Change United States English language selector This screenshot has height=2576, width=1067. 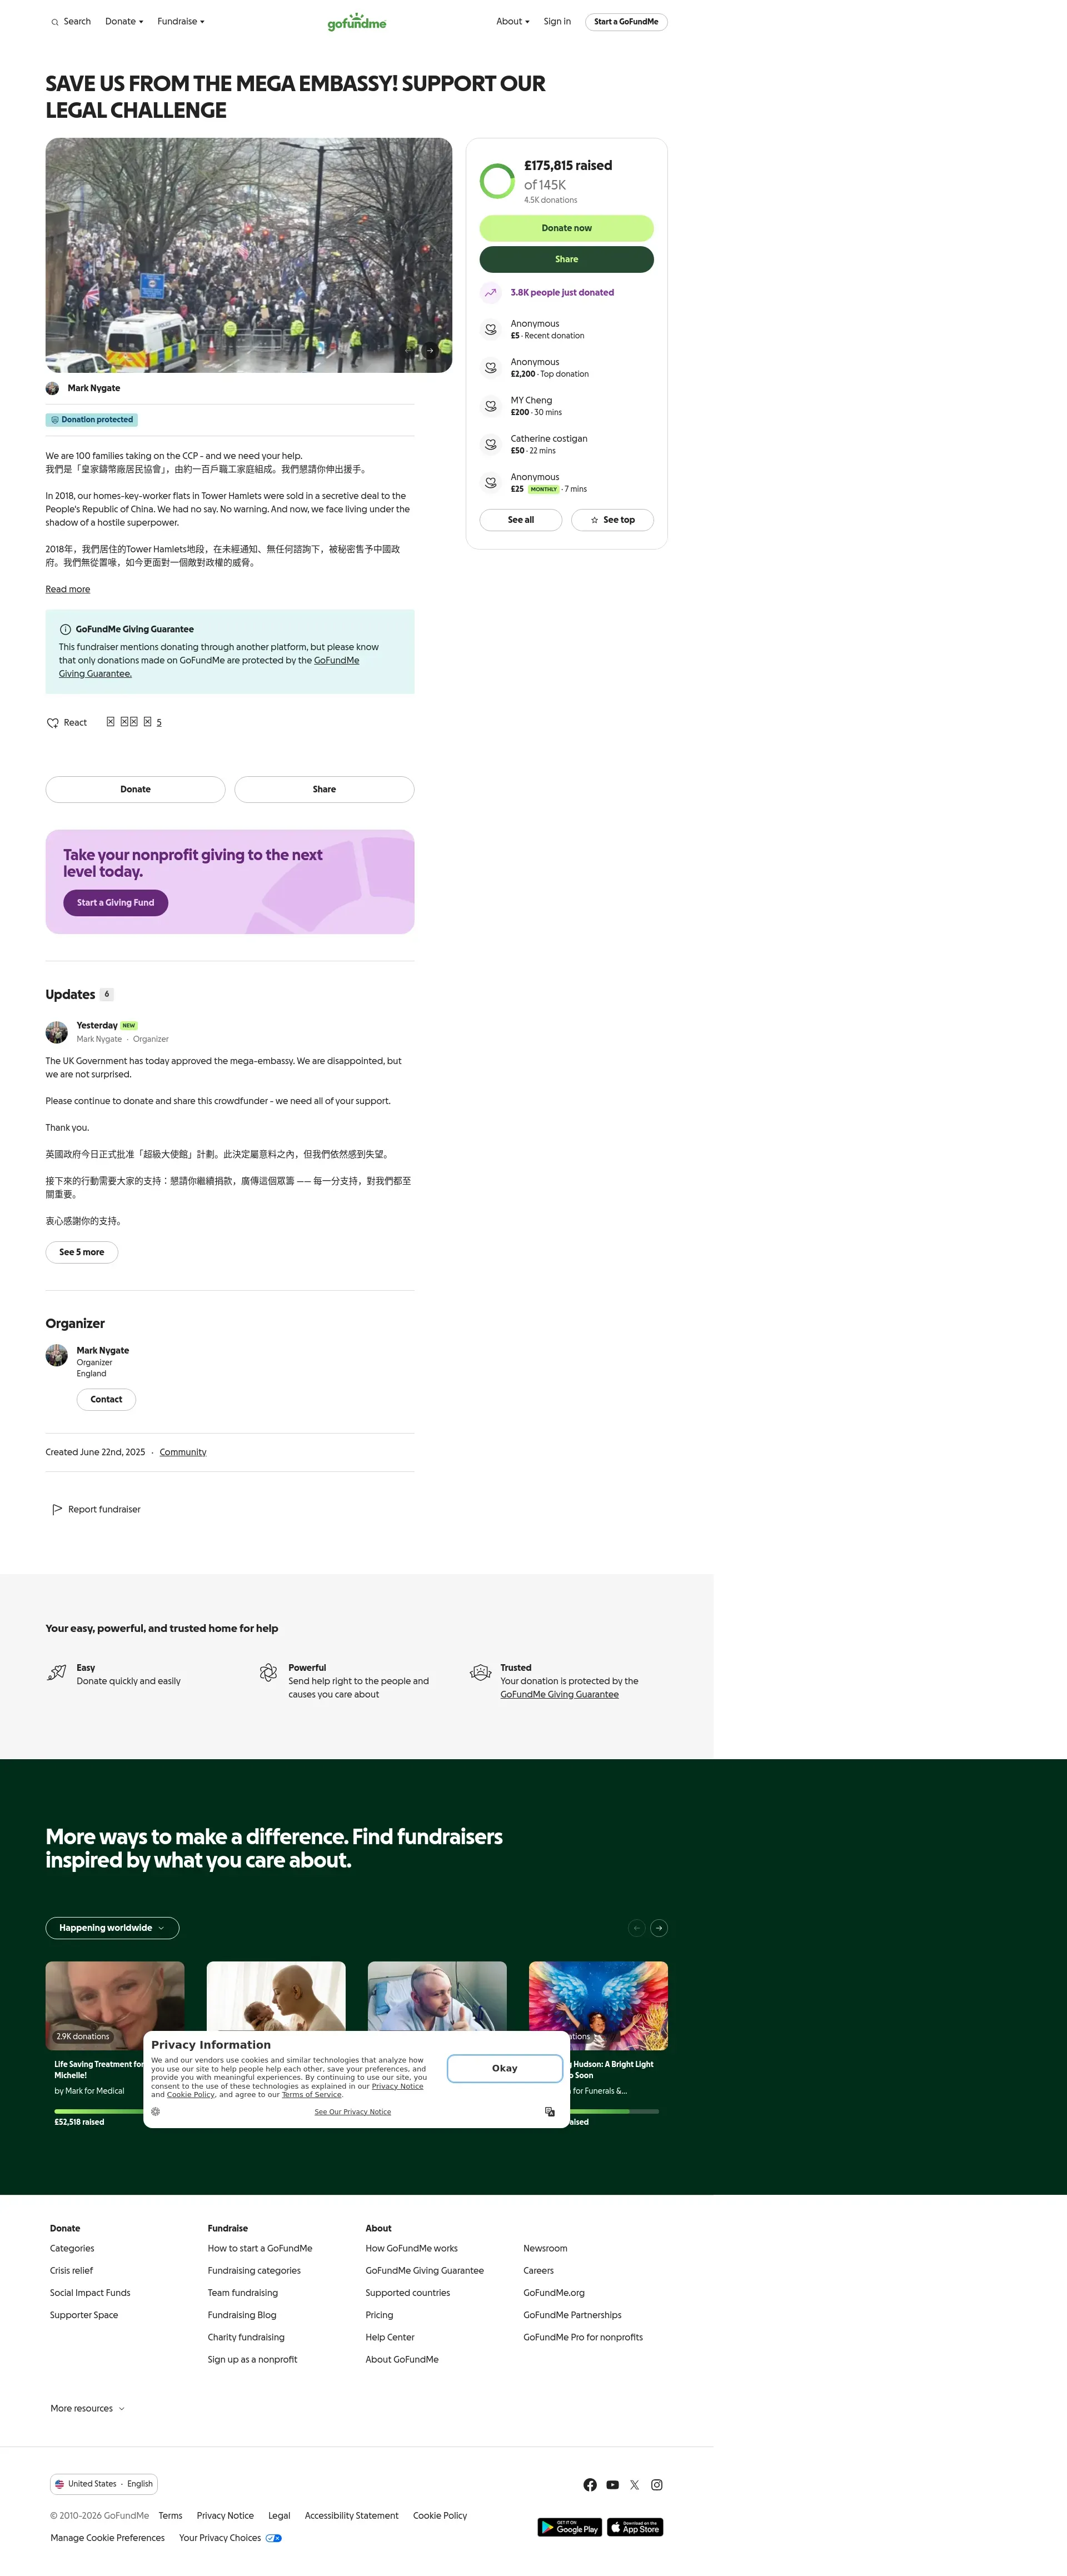tap(104, 2484)
